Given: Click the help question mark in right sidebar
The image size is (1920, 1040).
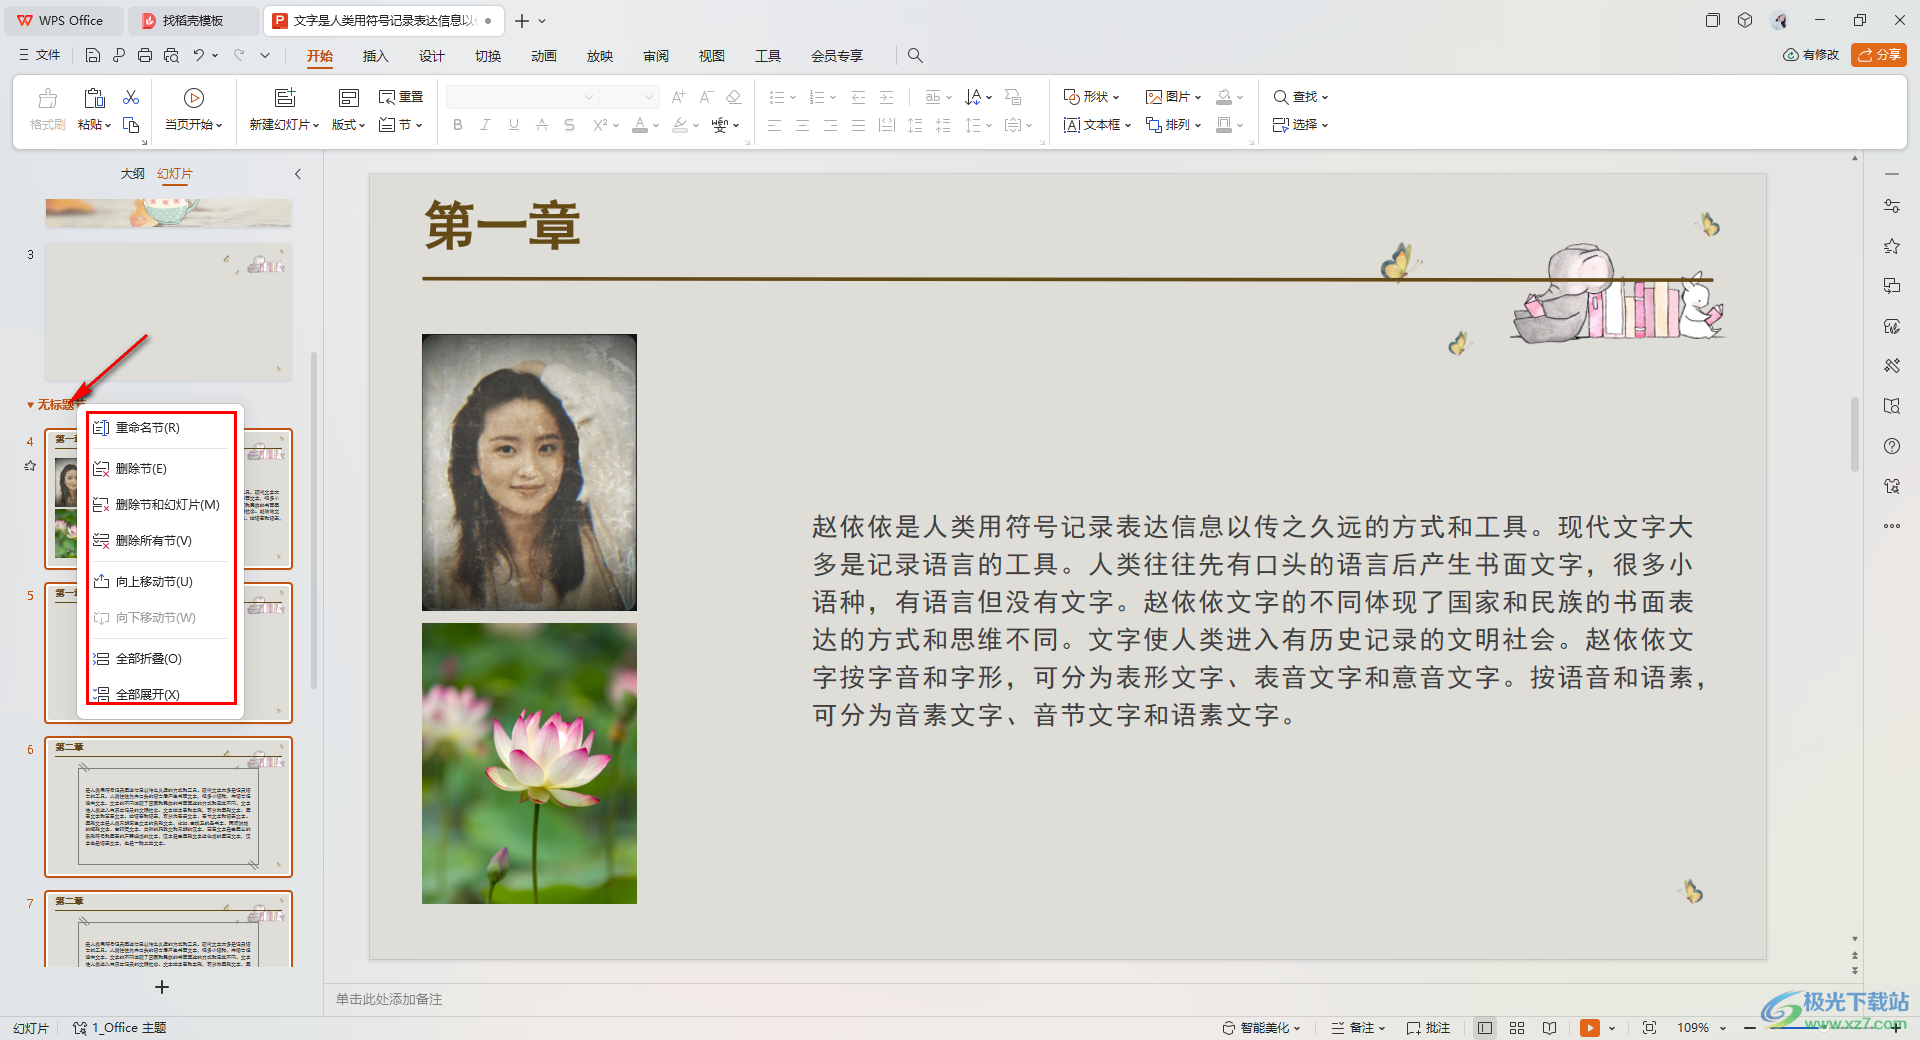Looking at the screenshot, I should tap(1892, 446).
